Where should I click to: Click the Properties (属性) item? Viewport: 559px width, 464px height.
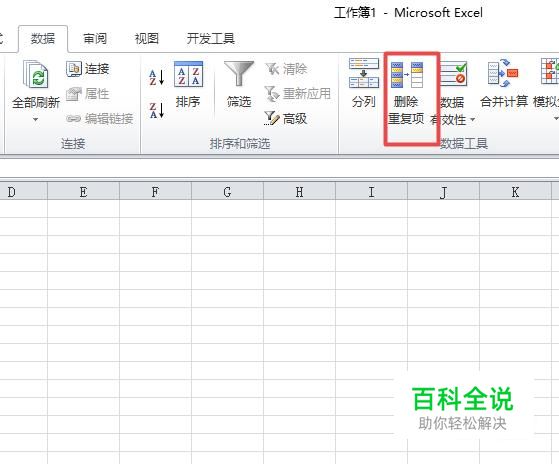pos(88,94)
